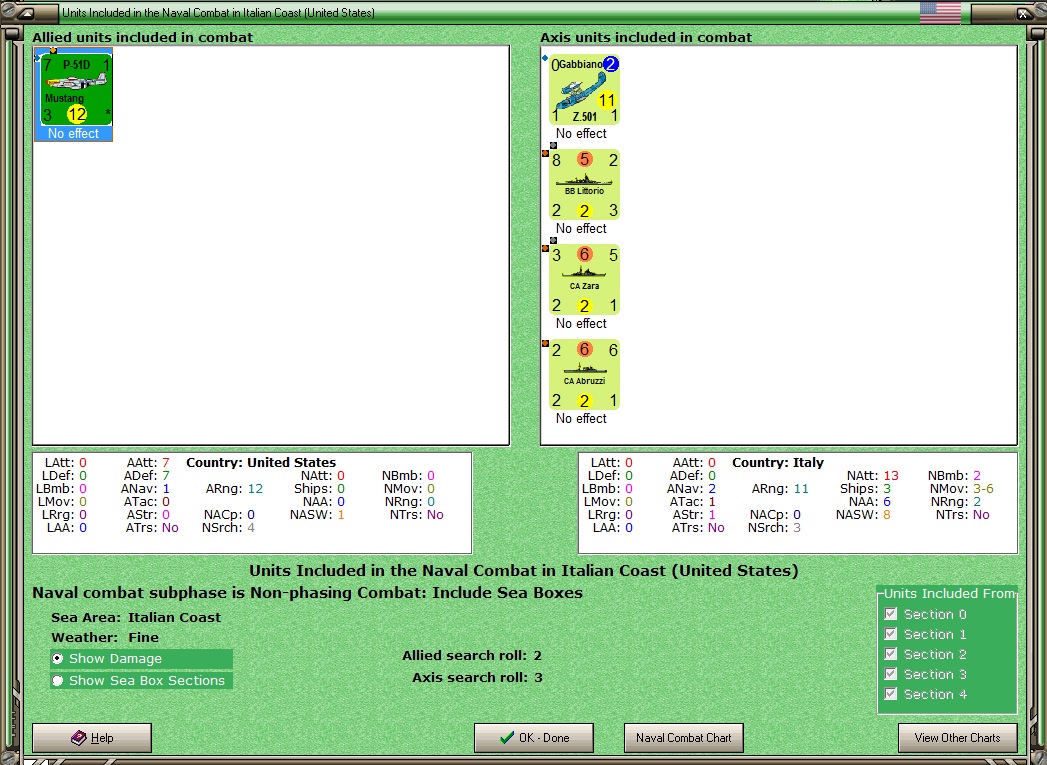Click the 'Country: Italy' label
This screenshot has height=765, width=1047.
click(x=778, y=463)
